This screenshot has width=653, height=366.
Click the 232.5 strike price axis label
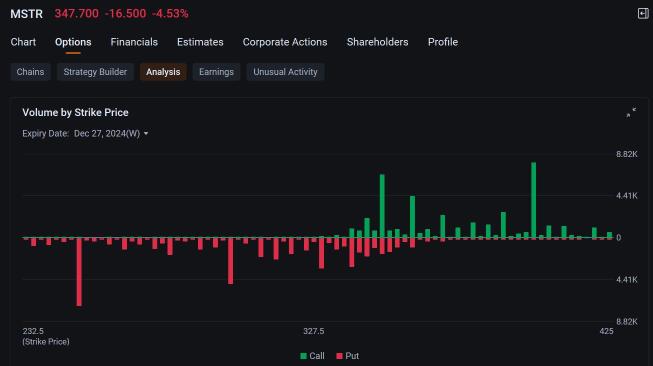click(x=33, y=331)
